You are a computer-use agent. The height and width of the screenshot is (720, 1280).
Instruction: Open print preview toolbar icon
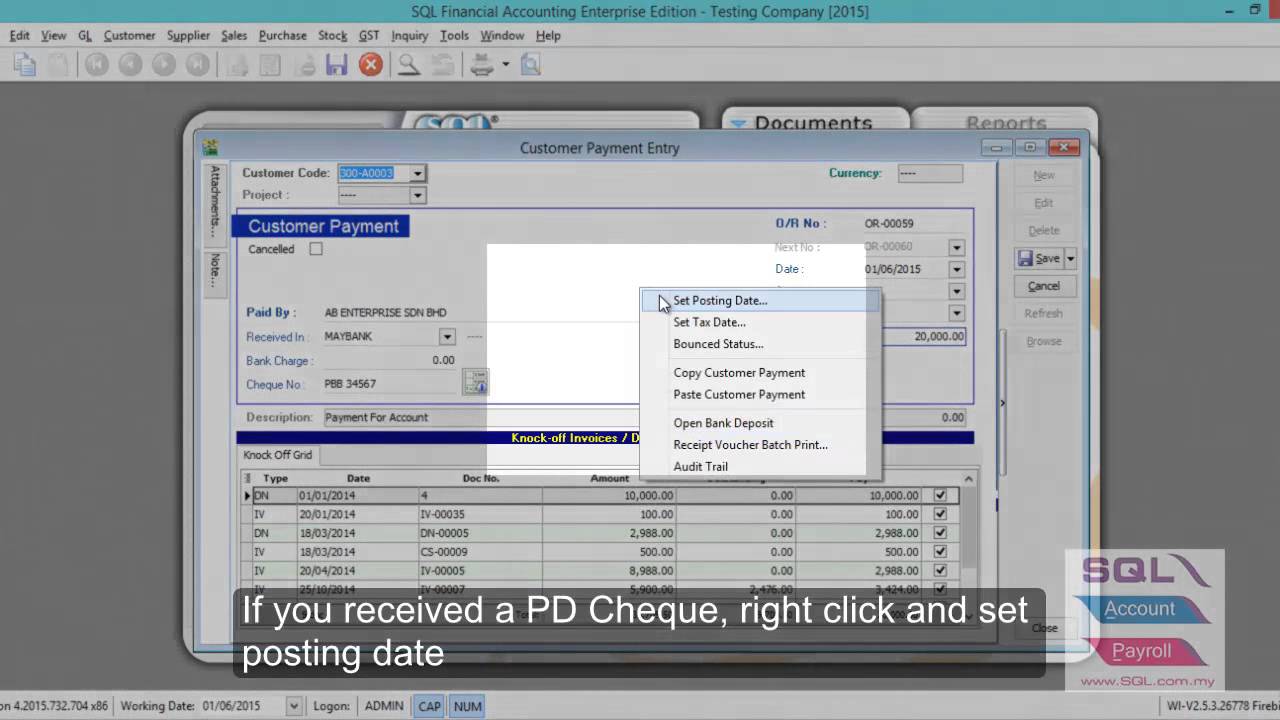point(531,65)
